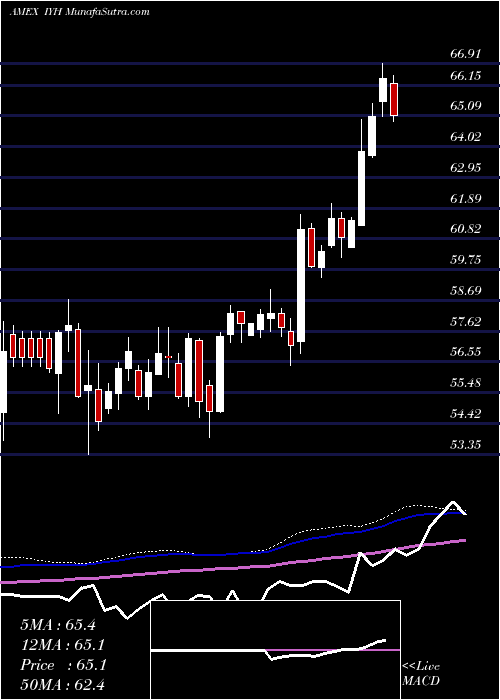Click the 54.42 price axis label
The image size is (500, 700).
point(466,413)
